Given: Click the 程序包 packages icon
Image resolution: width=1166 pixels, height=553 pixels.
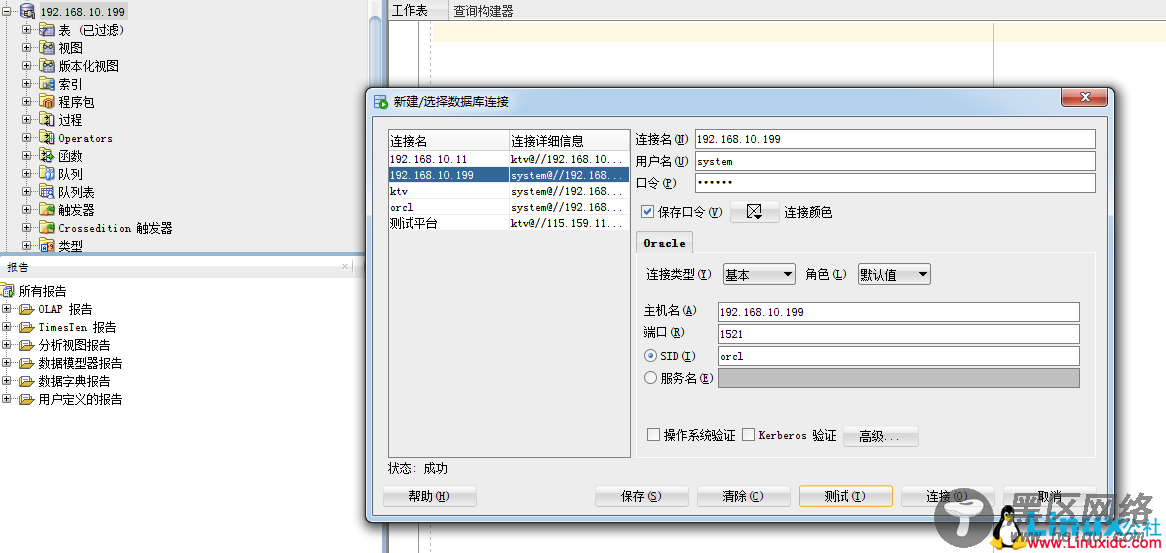Looking at the screenshot, I should [x=47, y=102].
